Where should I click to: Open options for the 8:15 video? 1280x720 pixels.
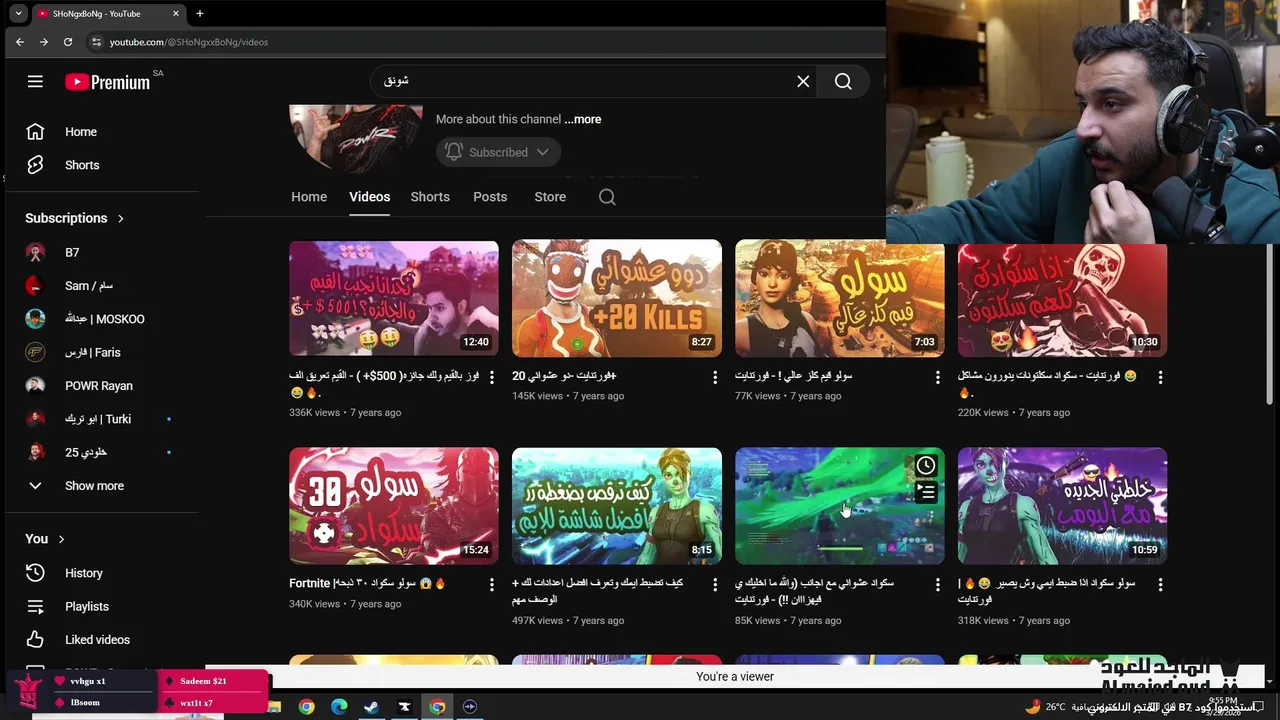click(714, 584)
